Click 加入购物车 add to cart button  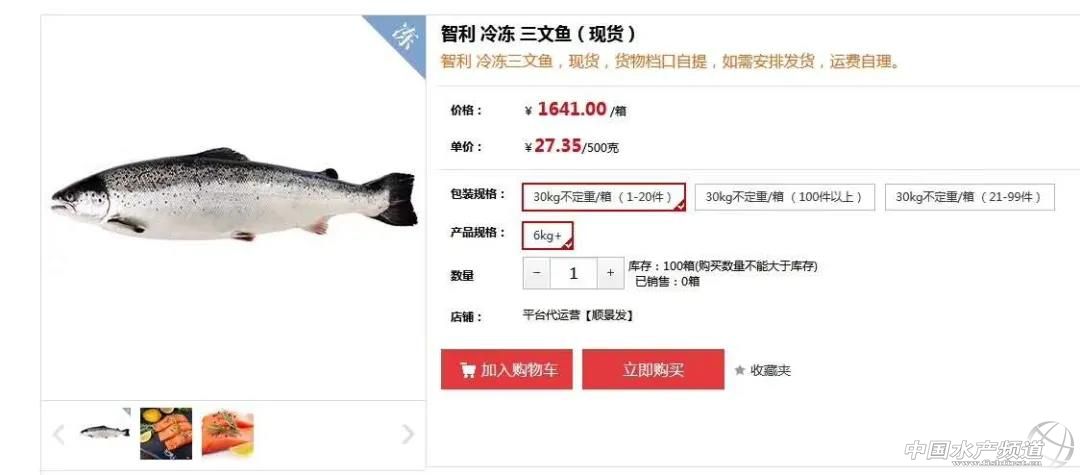[506, 370]
